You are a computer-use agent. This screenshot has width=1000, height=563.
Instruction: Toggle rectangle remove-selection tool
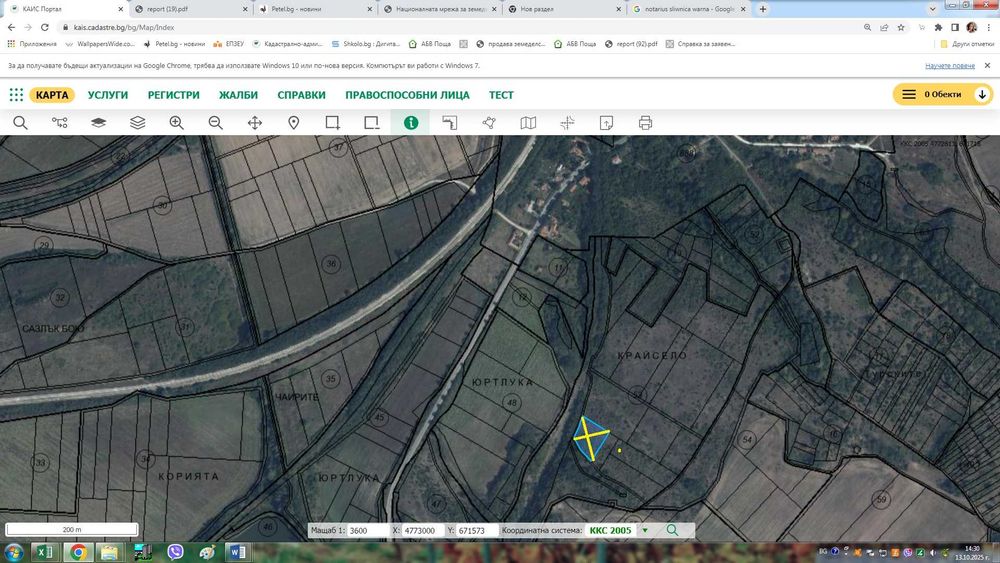tap(372, 123)
